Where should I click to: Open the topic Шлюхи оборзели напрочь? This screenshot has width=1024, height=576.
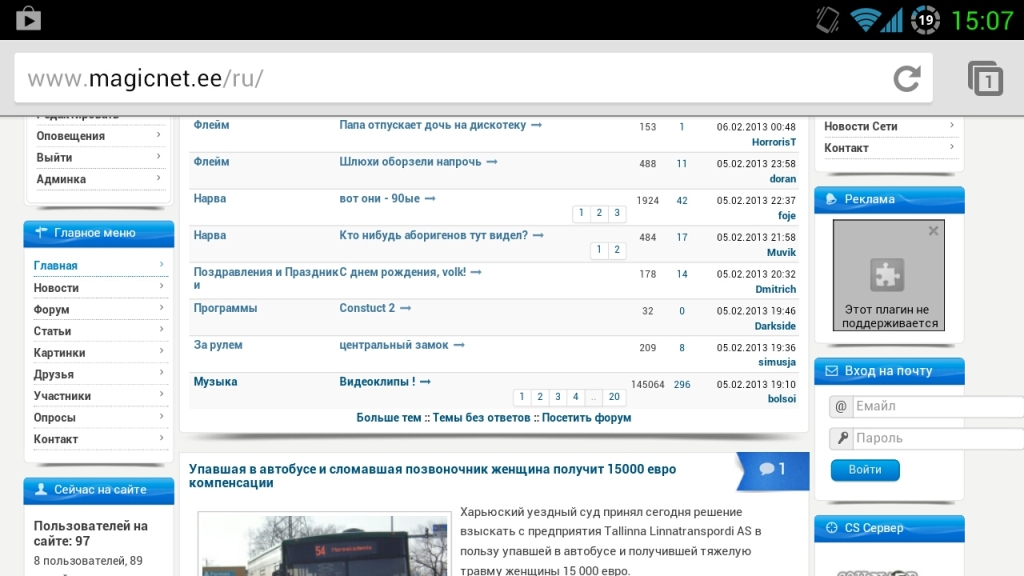(x=410, y=162)
